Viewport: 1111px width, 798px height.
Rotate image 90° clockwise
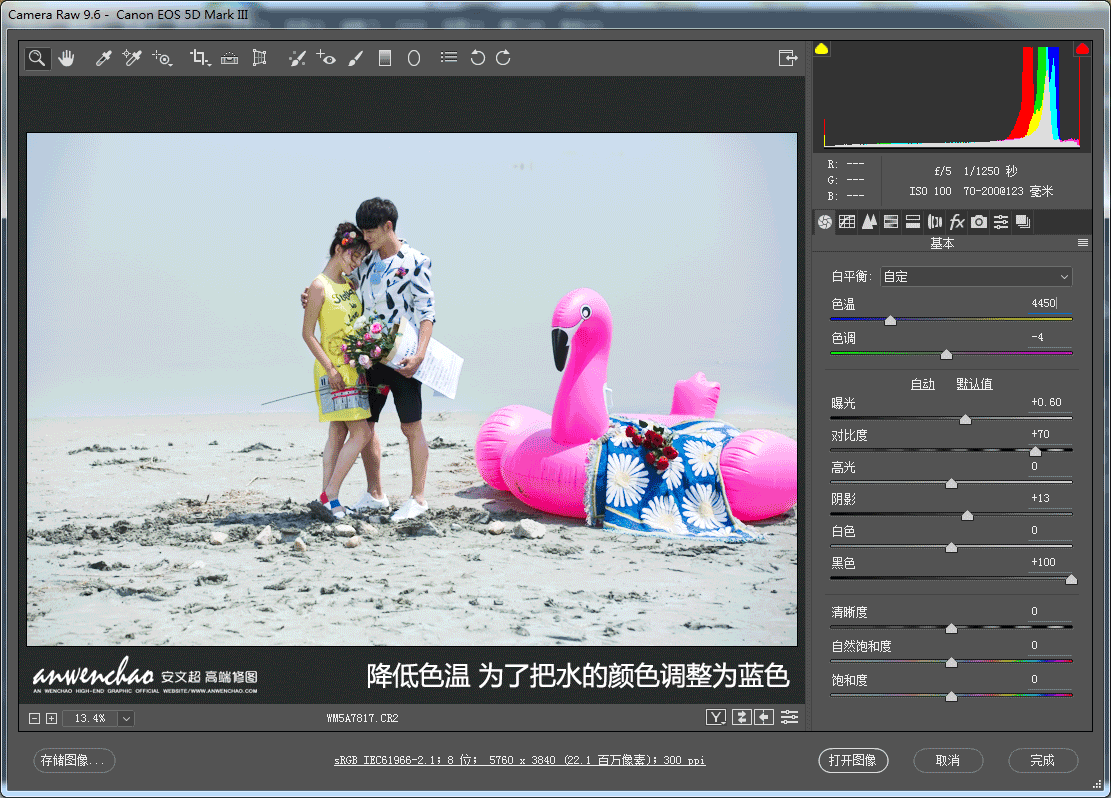(503, 58)
